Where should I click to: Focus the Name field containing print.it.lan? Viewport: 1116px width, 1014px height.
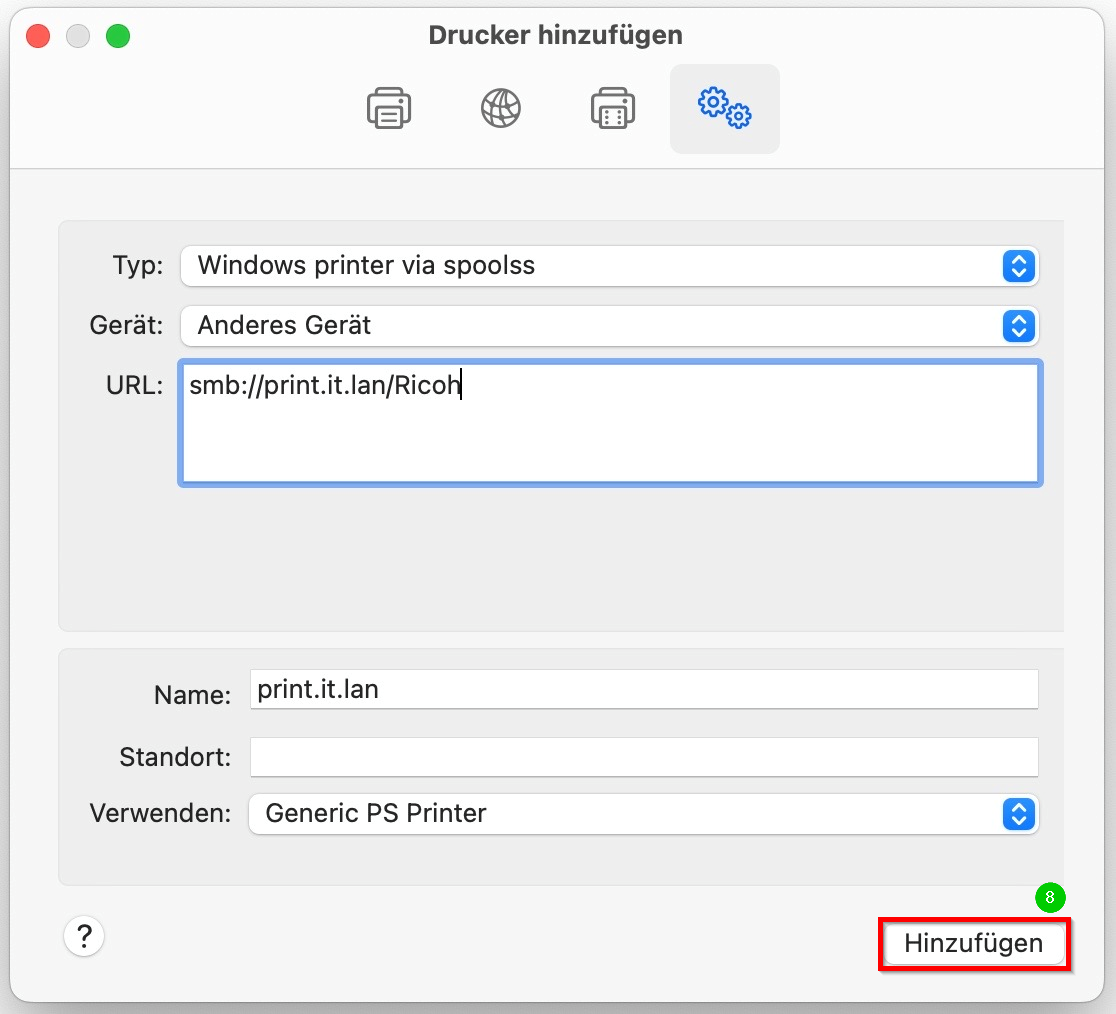[644, 690]
